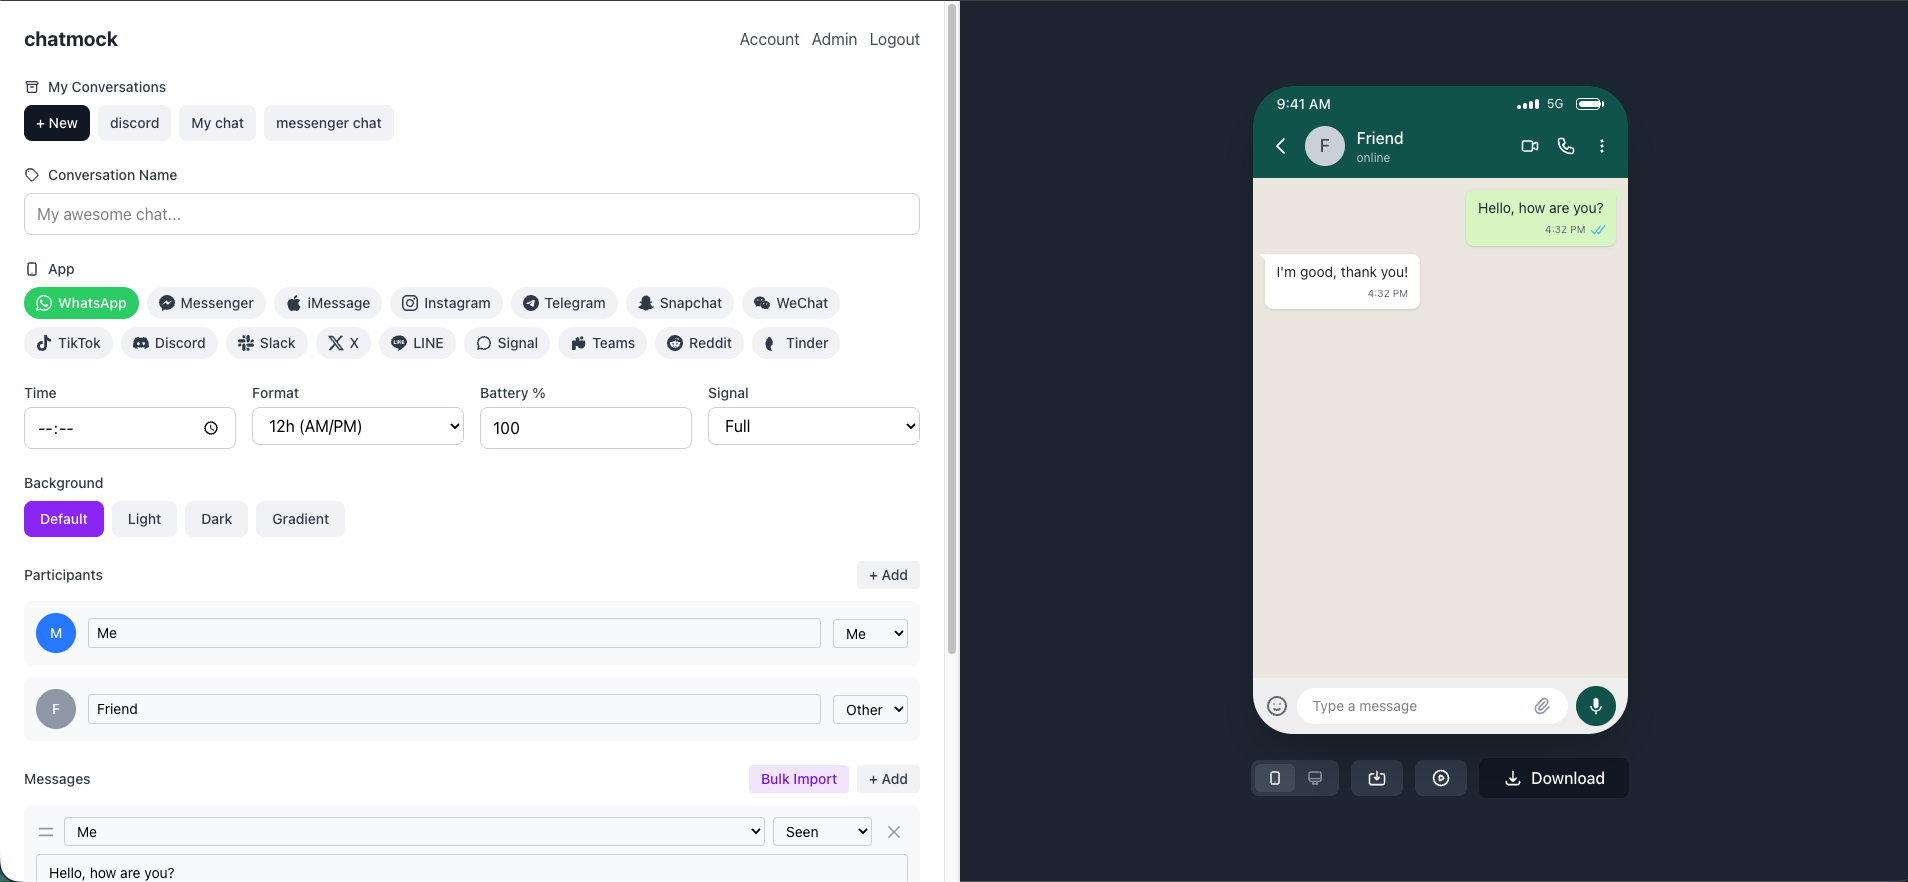
Task: Open the three-dot menu in preview header
Action: (1602, 146)
